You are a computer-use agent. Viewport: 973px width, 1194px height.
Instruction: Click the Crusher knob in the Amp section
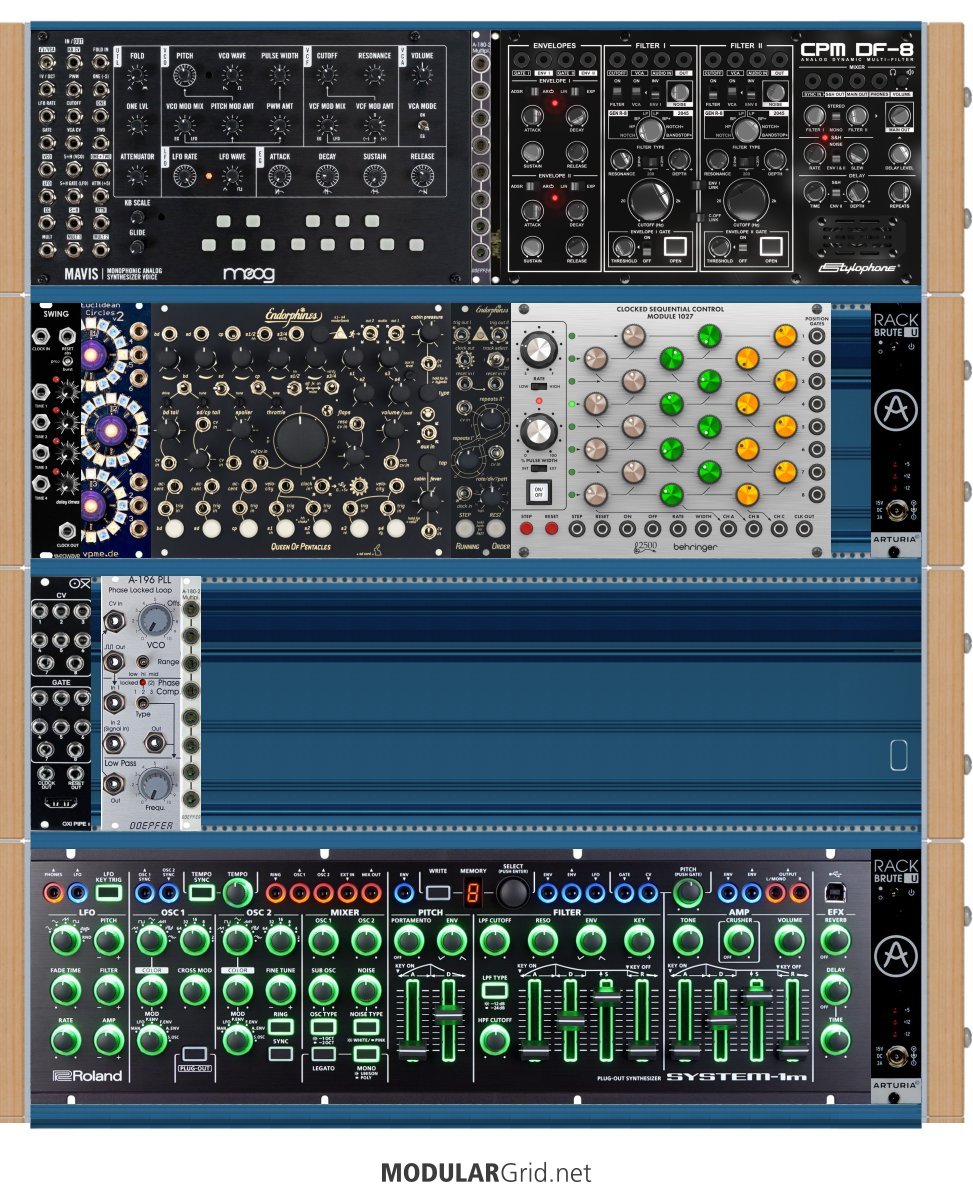(739, 941)
